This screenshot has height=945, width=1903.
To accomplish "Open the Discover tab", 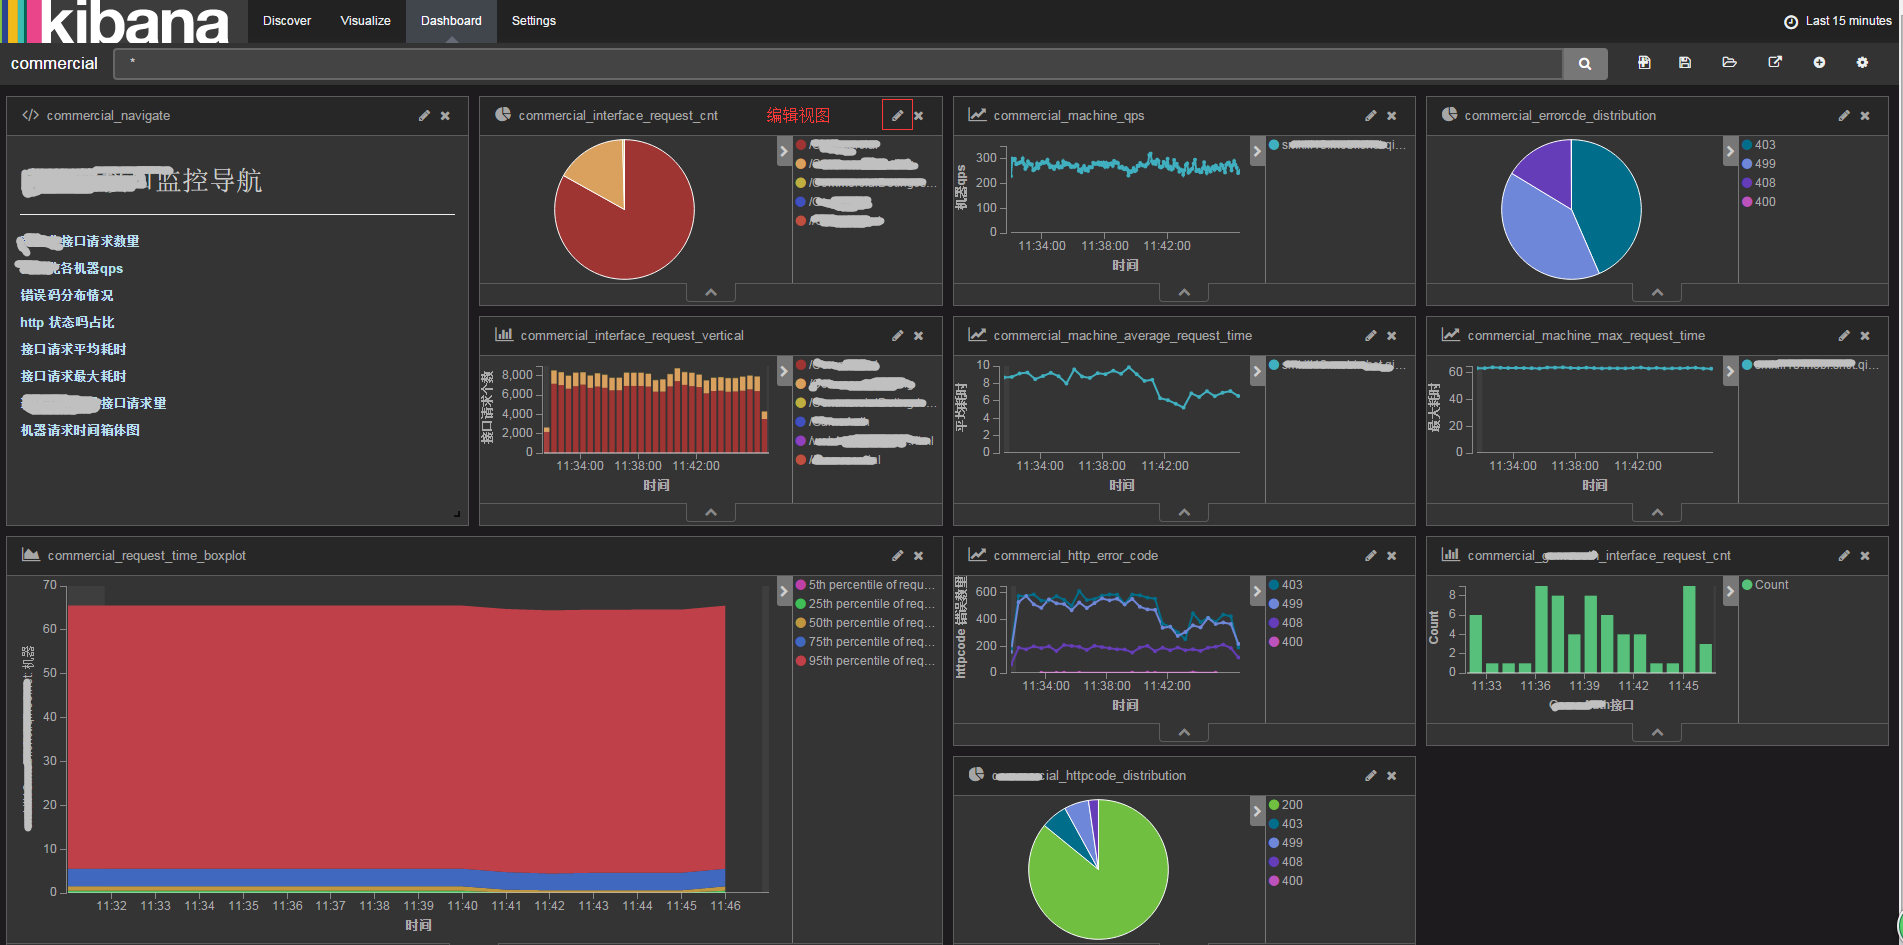I will [x=287, y=21].
